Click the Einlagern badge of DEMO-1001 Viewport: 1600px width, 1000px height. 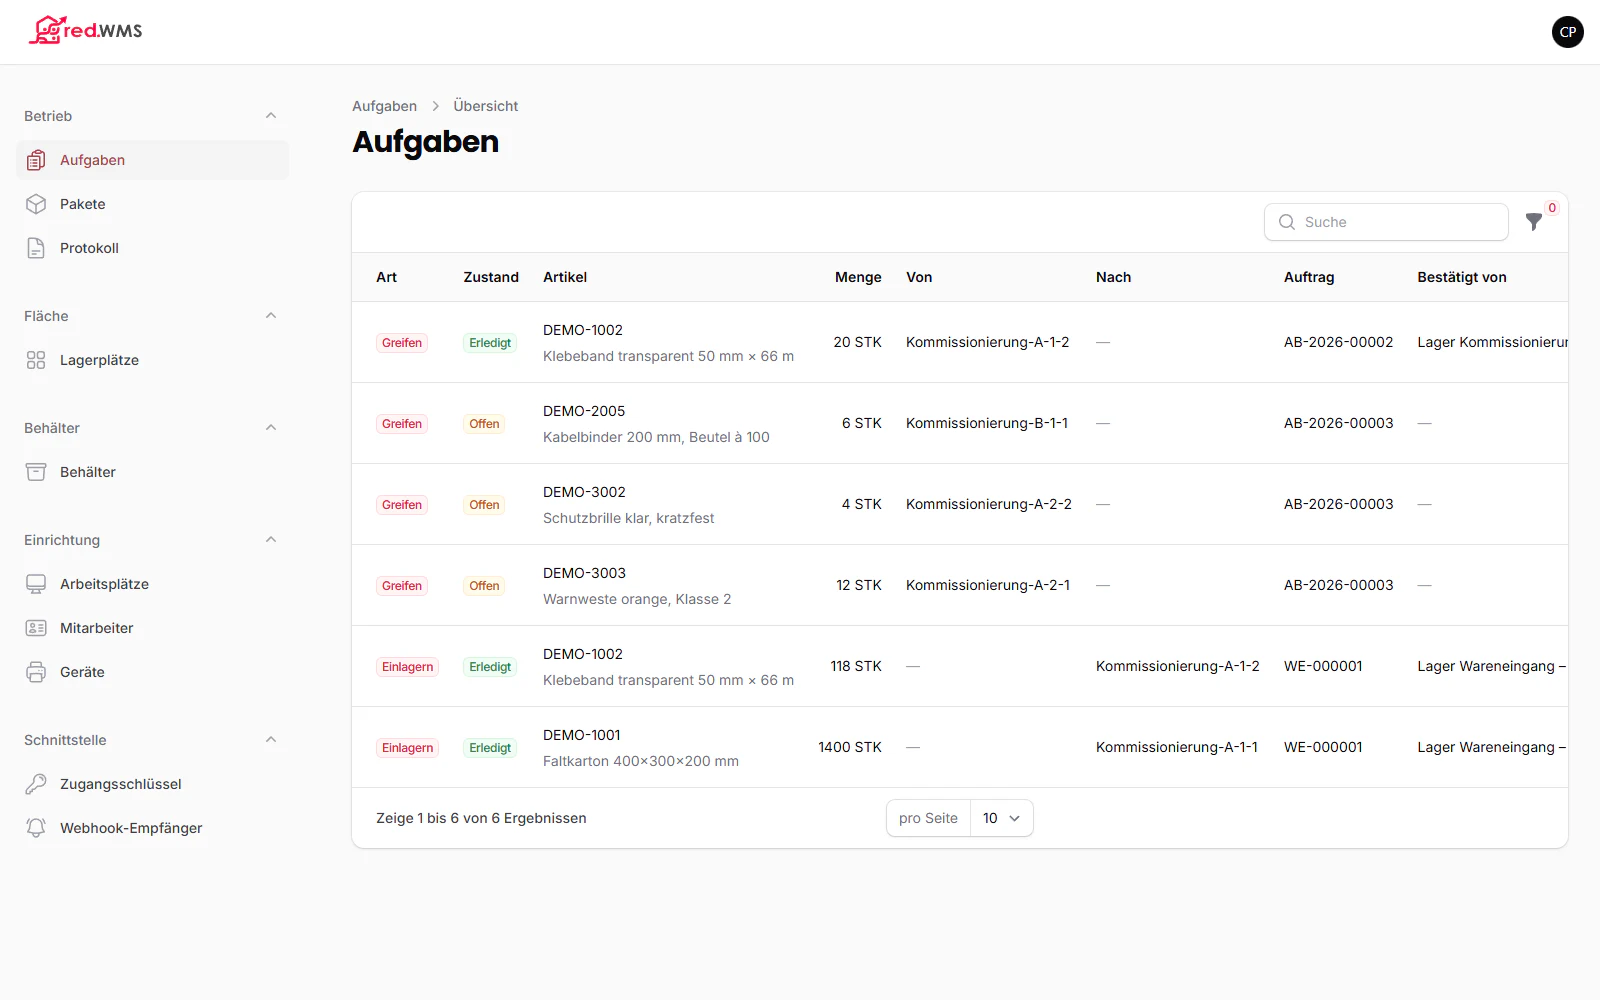pyautogui.click(x=407, y=748)
